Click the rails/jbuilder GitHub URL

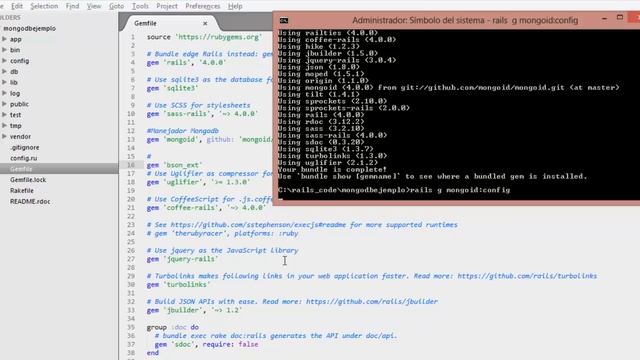click(x=371, y=302)
